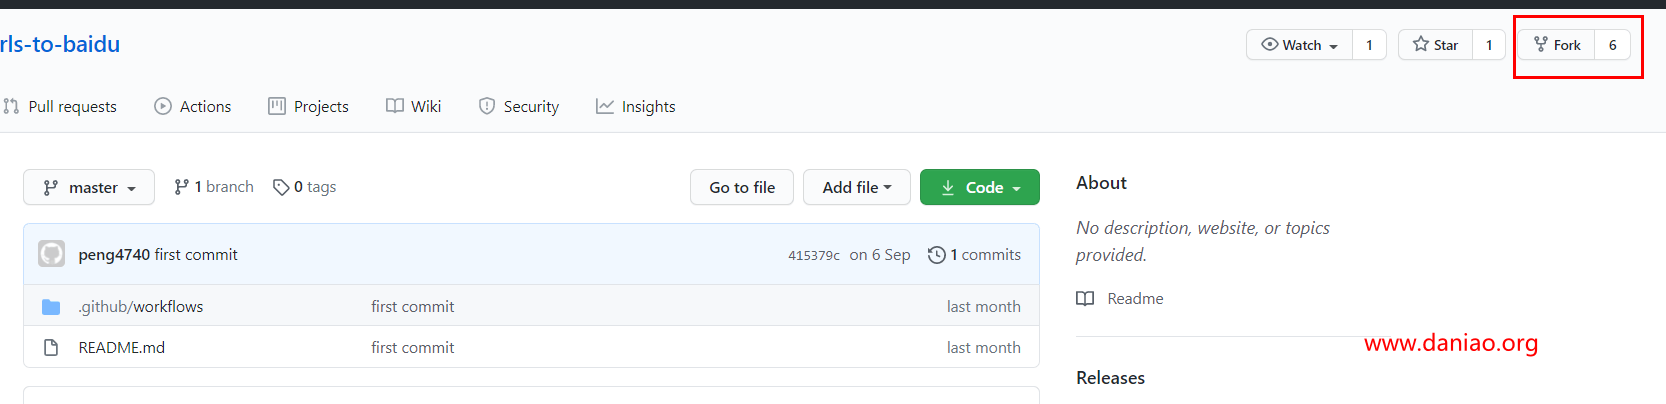Screen dimensions: 1666x404
Task: View the 0 tags link
Action: (305, 187)
